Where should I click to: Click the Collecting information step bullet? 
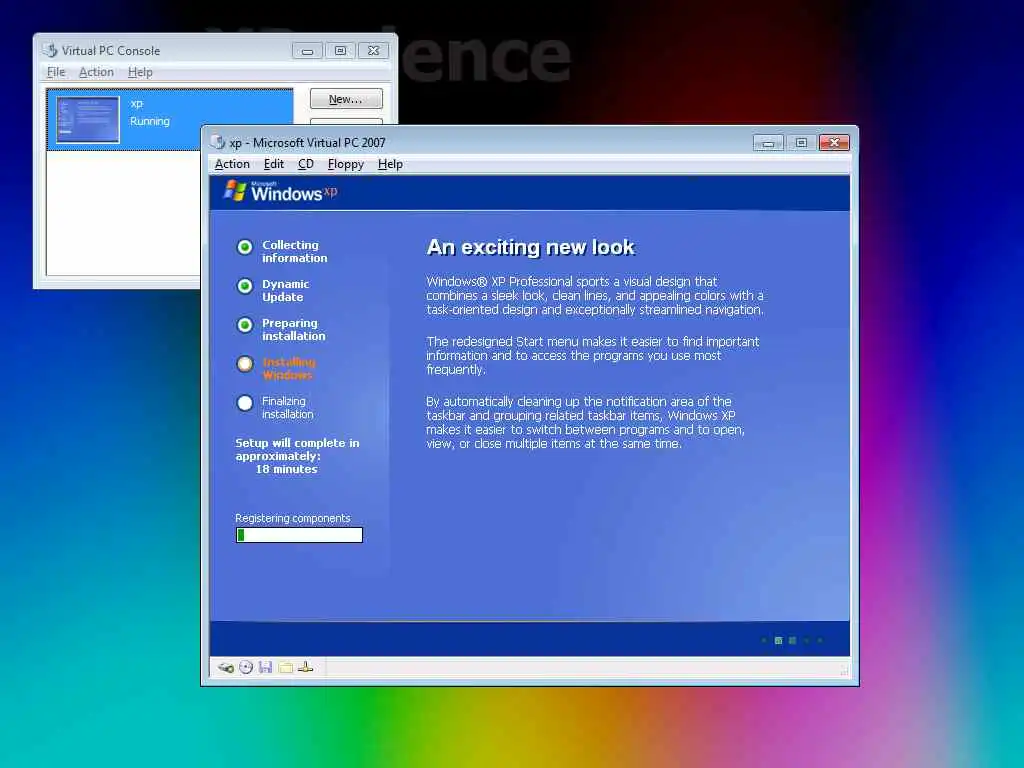coord(245,247)
